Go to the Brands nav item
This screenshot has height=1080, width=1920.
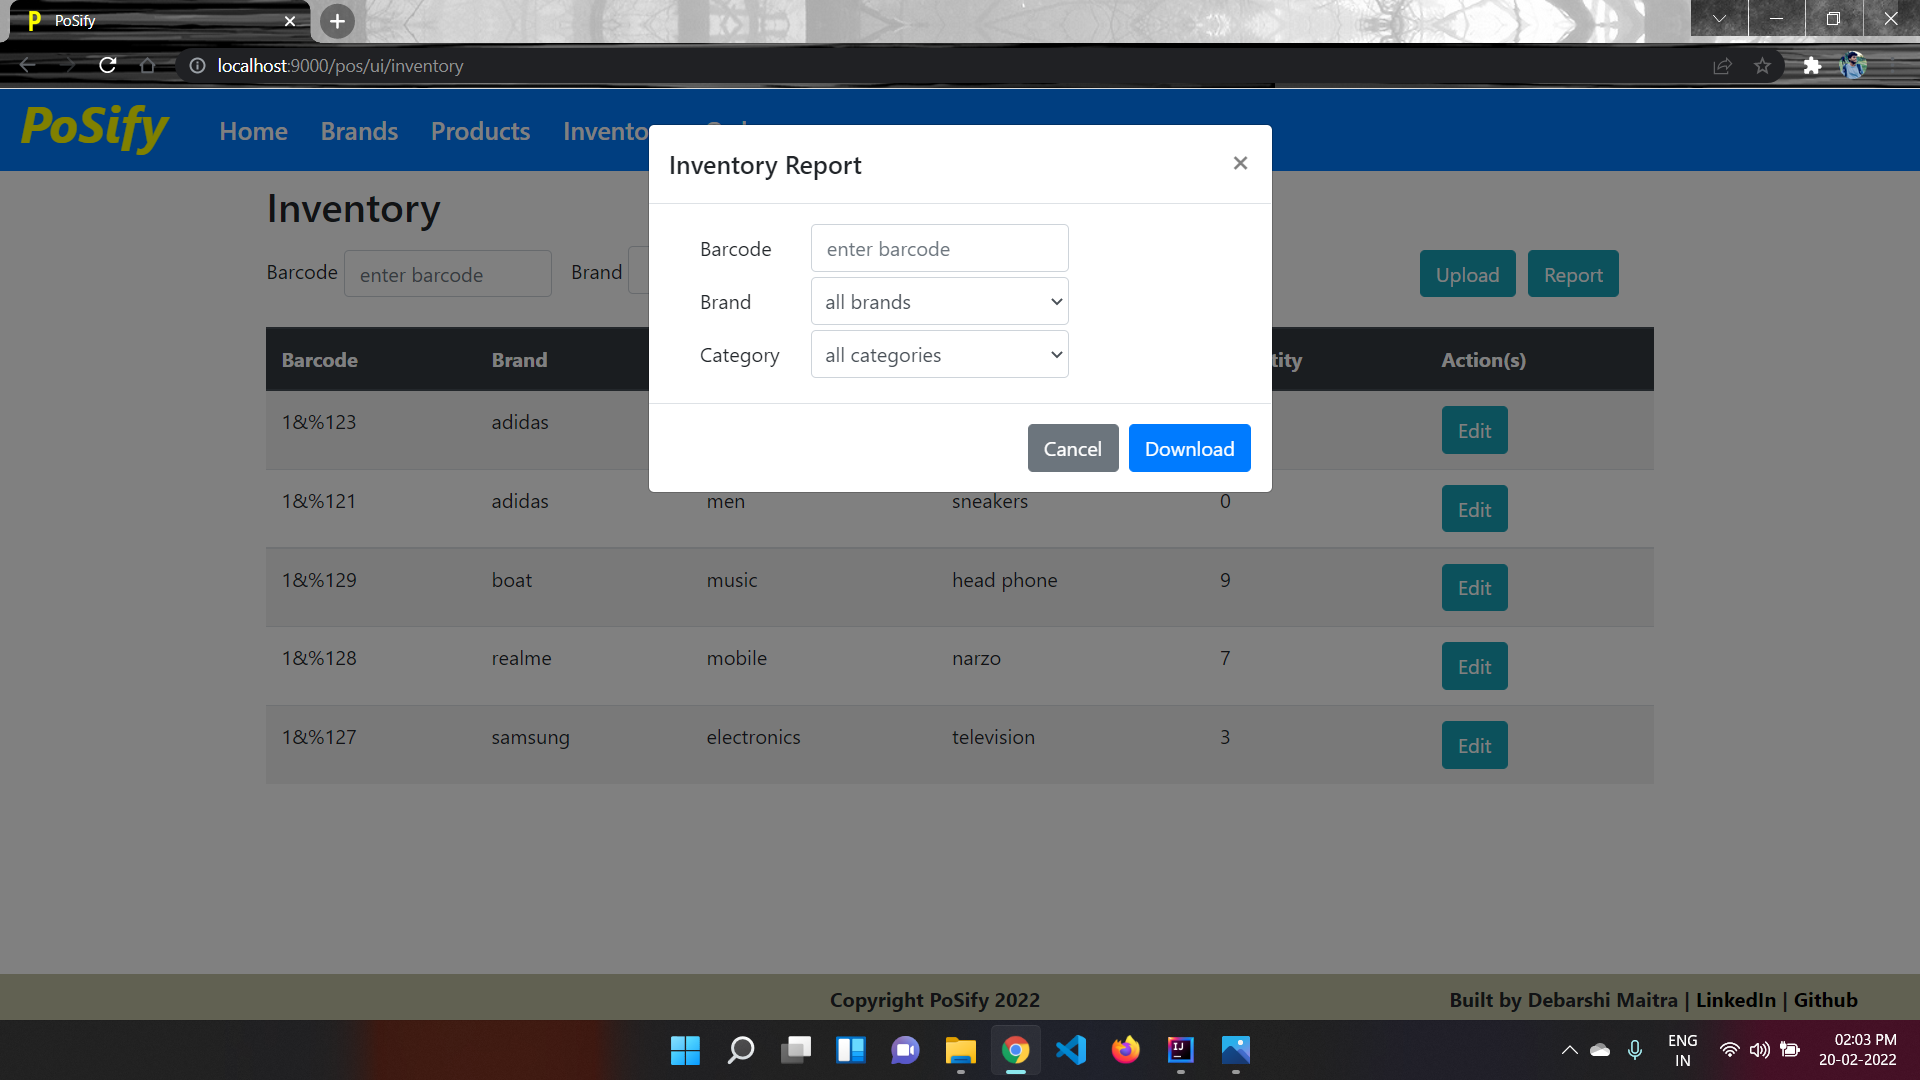pyautogui.click(x=359, y=131)
